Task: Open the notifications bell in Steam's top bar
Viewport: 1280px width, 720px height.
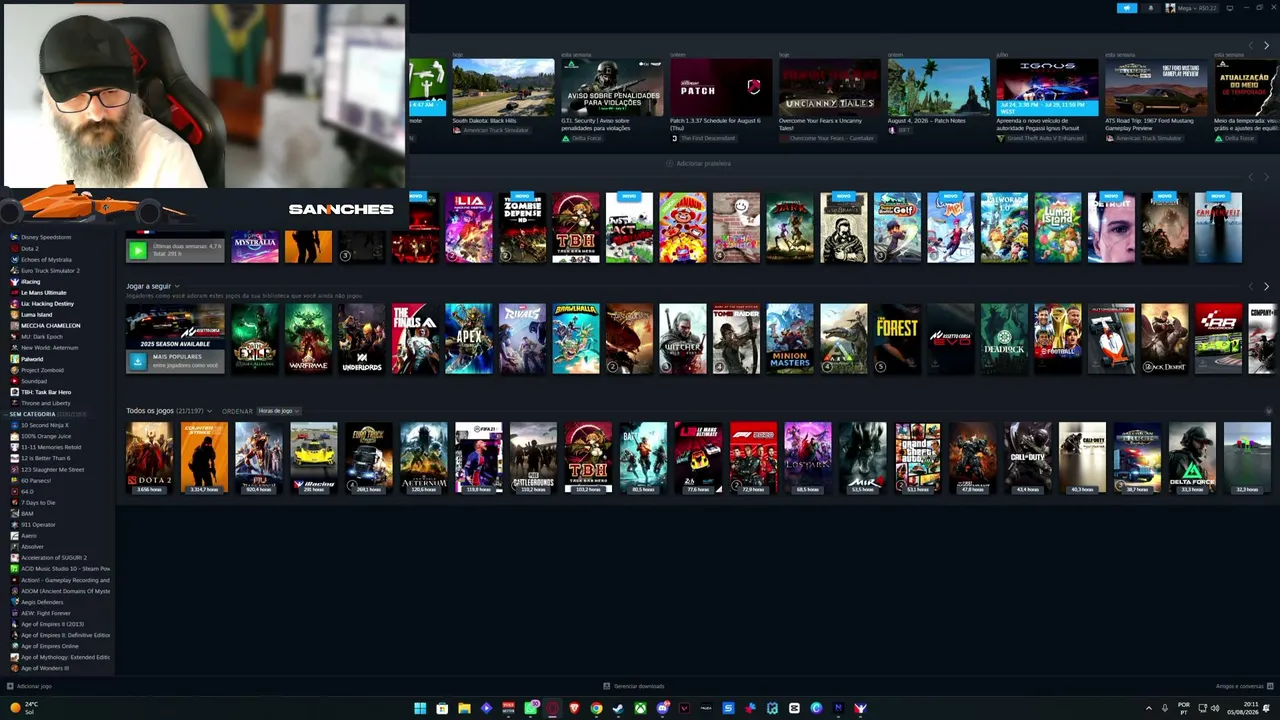Action: pyautogui.click(x=1150, y=8)
